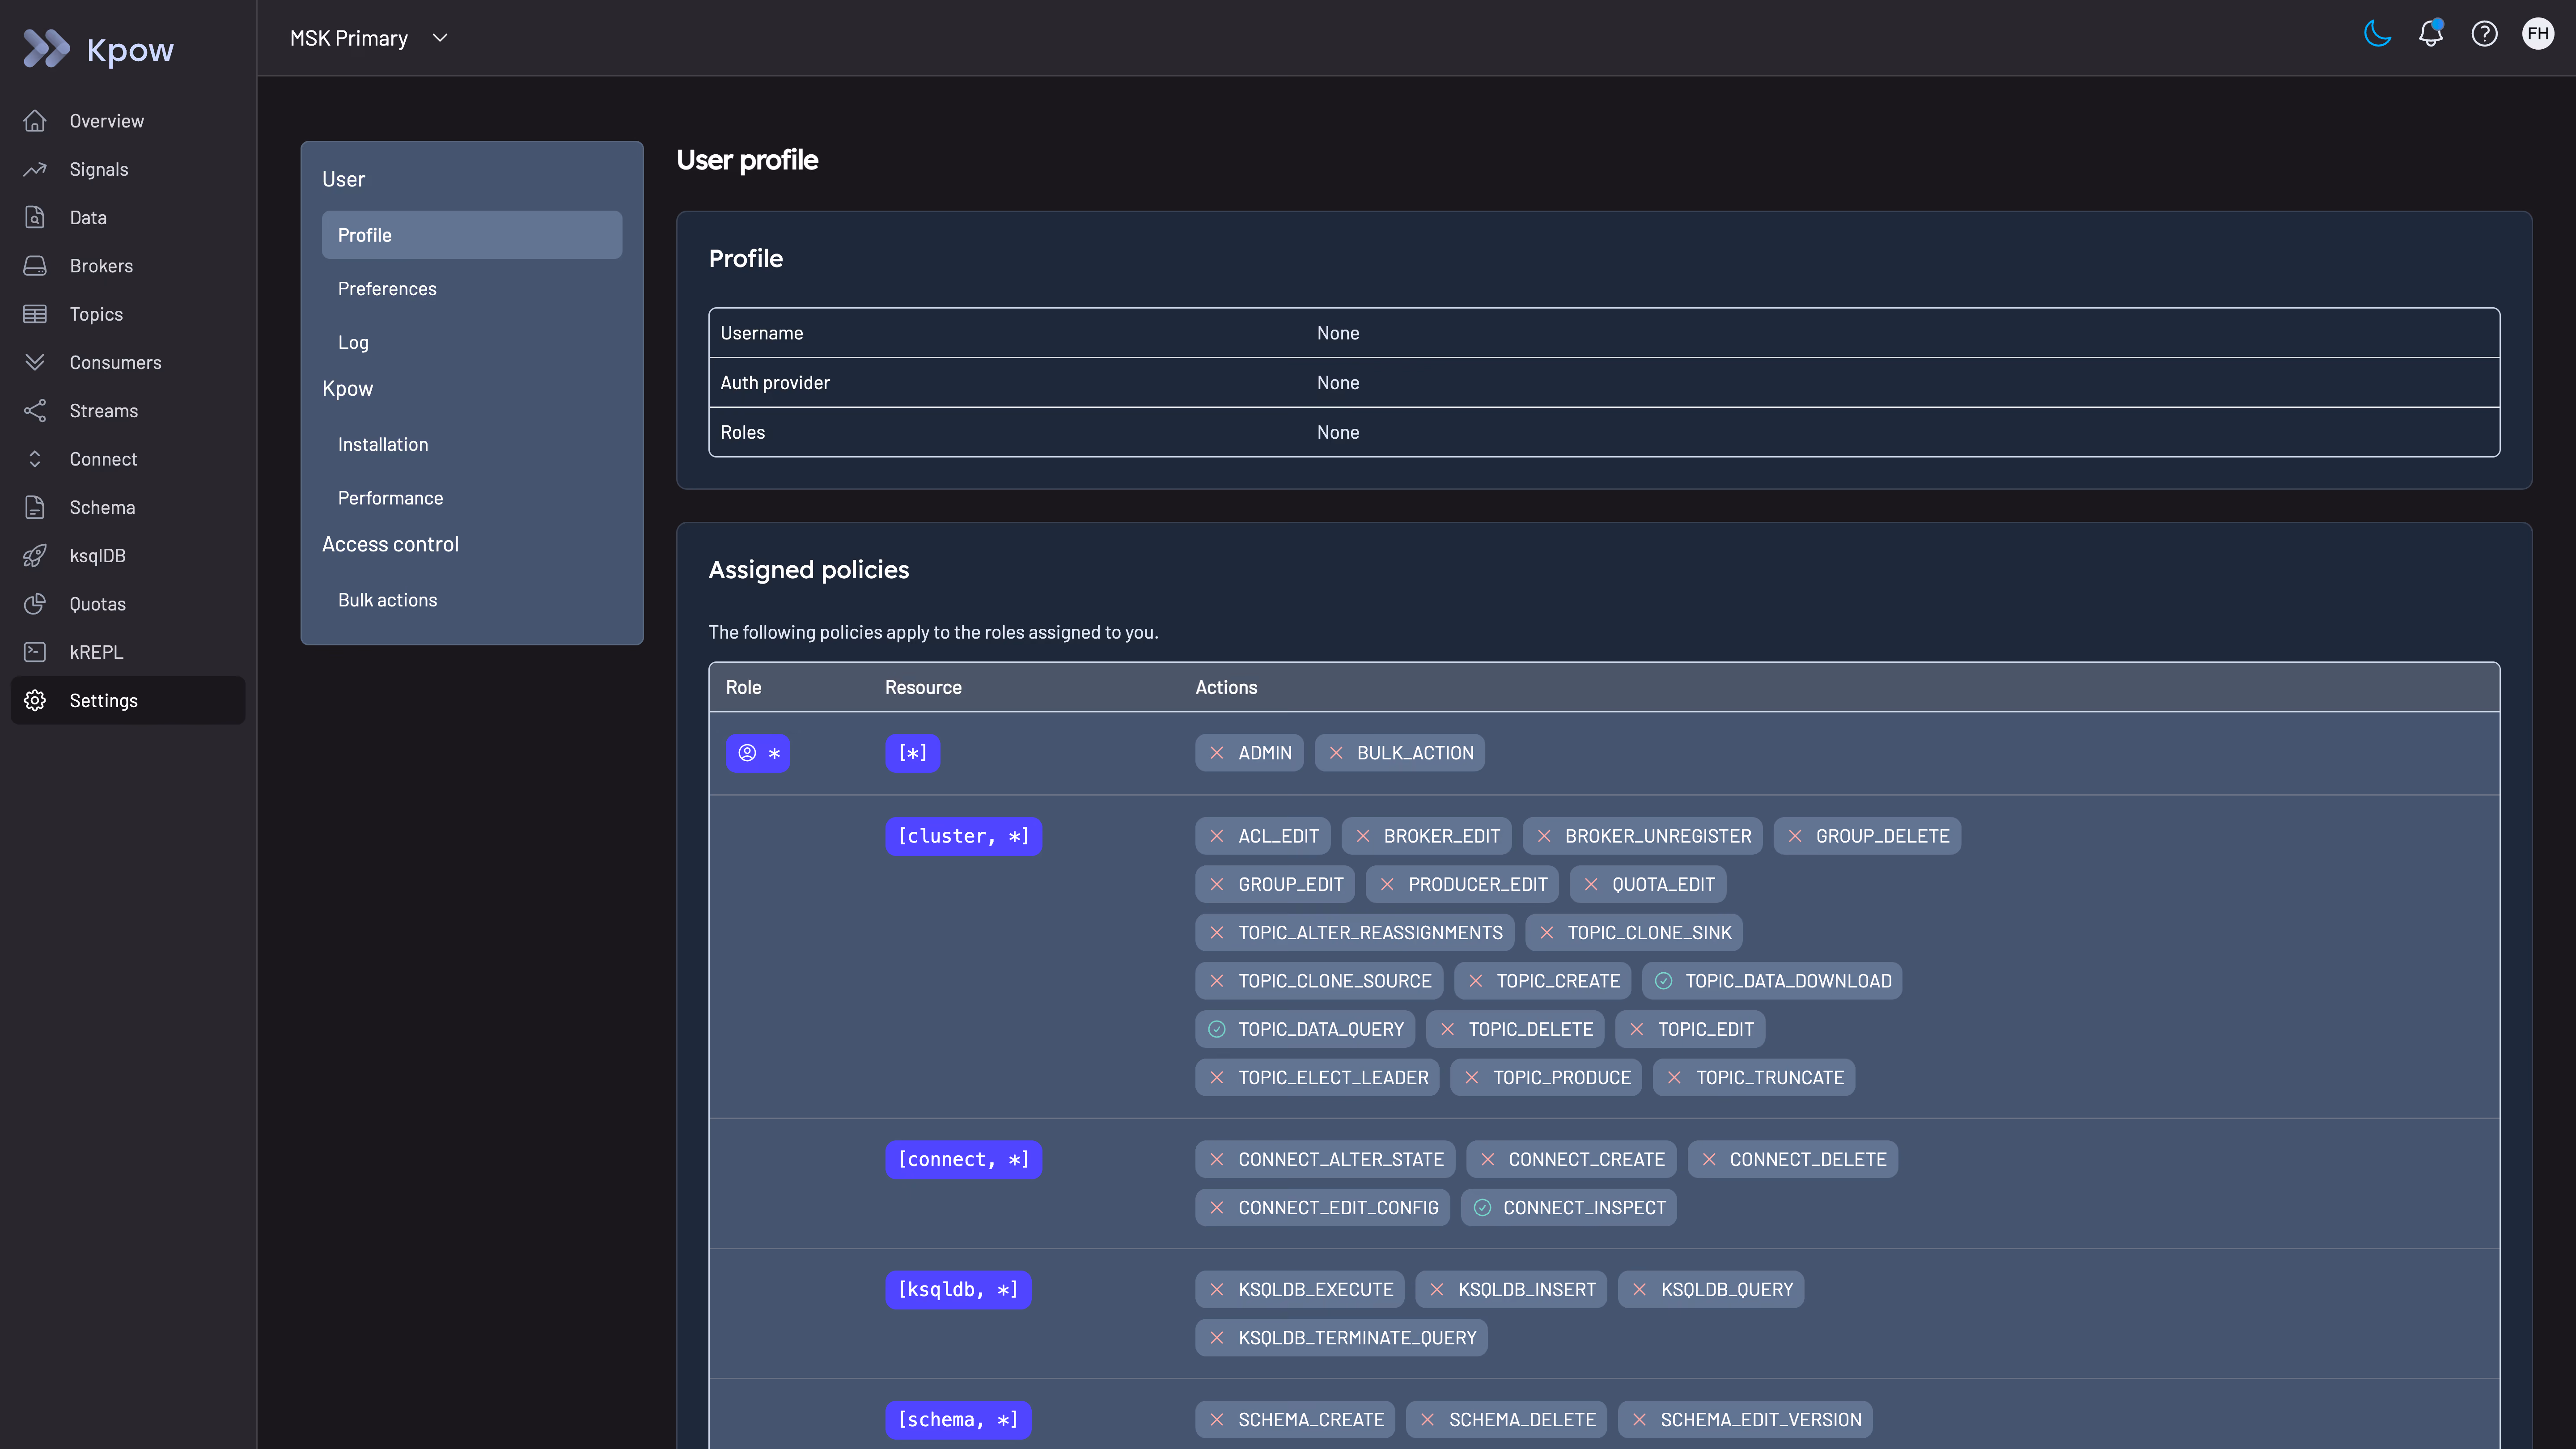Click the Kpow logo icon
Image resolution: width=2576 pixels, height=1449 pixels.
point(46,49)
